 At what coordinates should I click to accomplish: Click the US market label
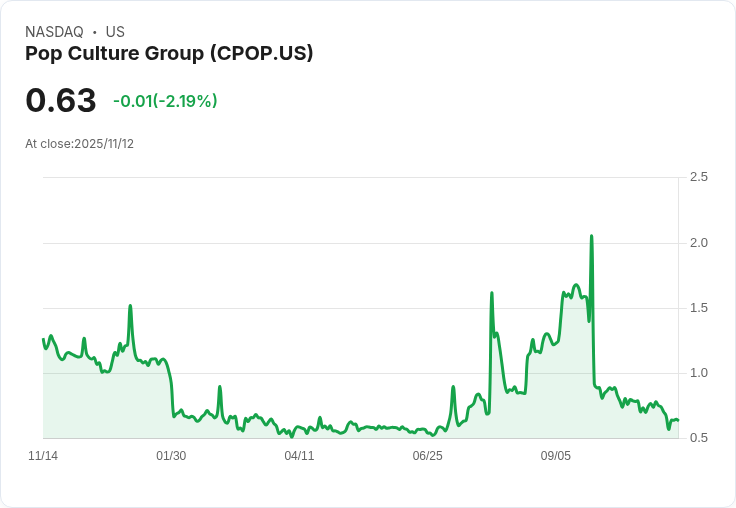pos(115,32)
